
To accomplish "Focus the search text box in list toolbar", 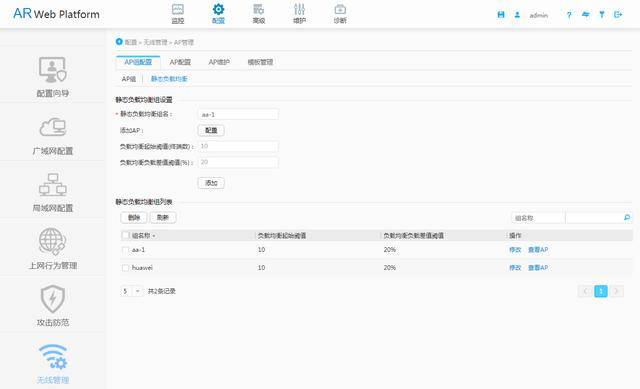I will tap(594, 218).
